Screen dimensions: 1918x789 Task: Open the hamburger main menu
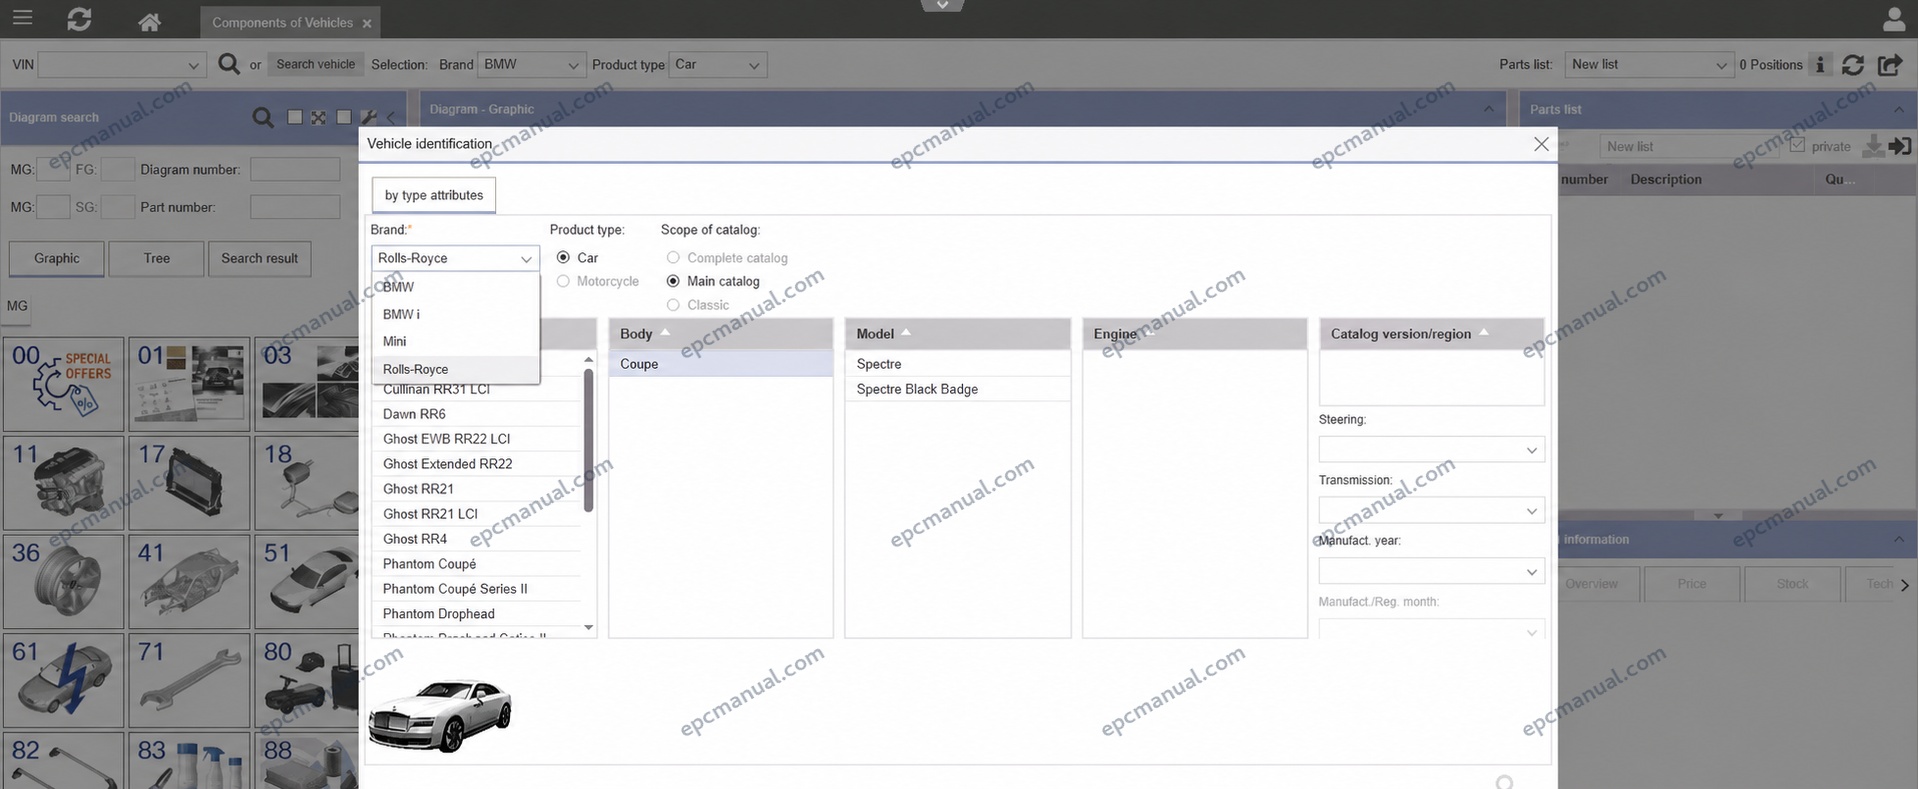[x=21, y=18]
